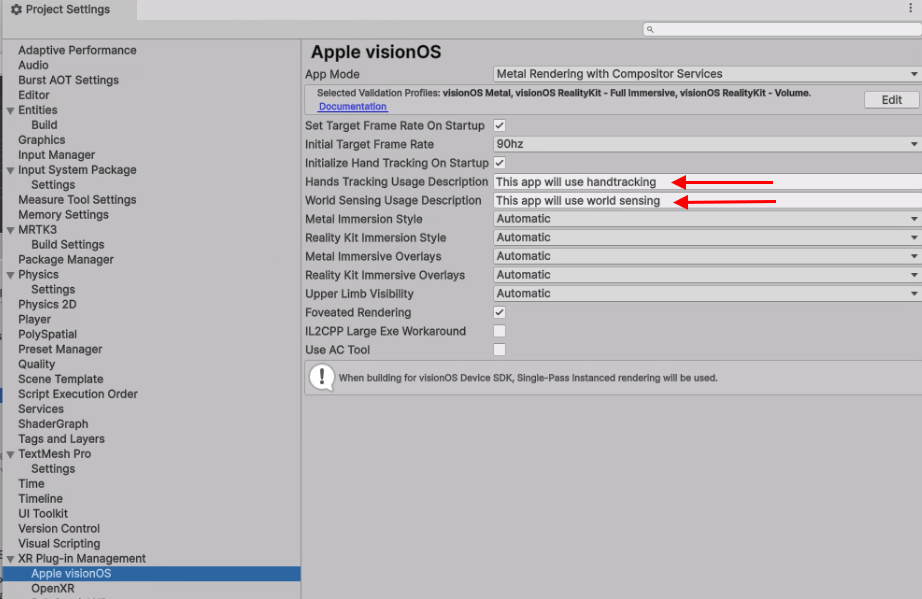The height and width of the screenshot is (599, 922).
Task: Open the Player settings
Action: point(34,319)
